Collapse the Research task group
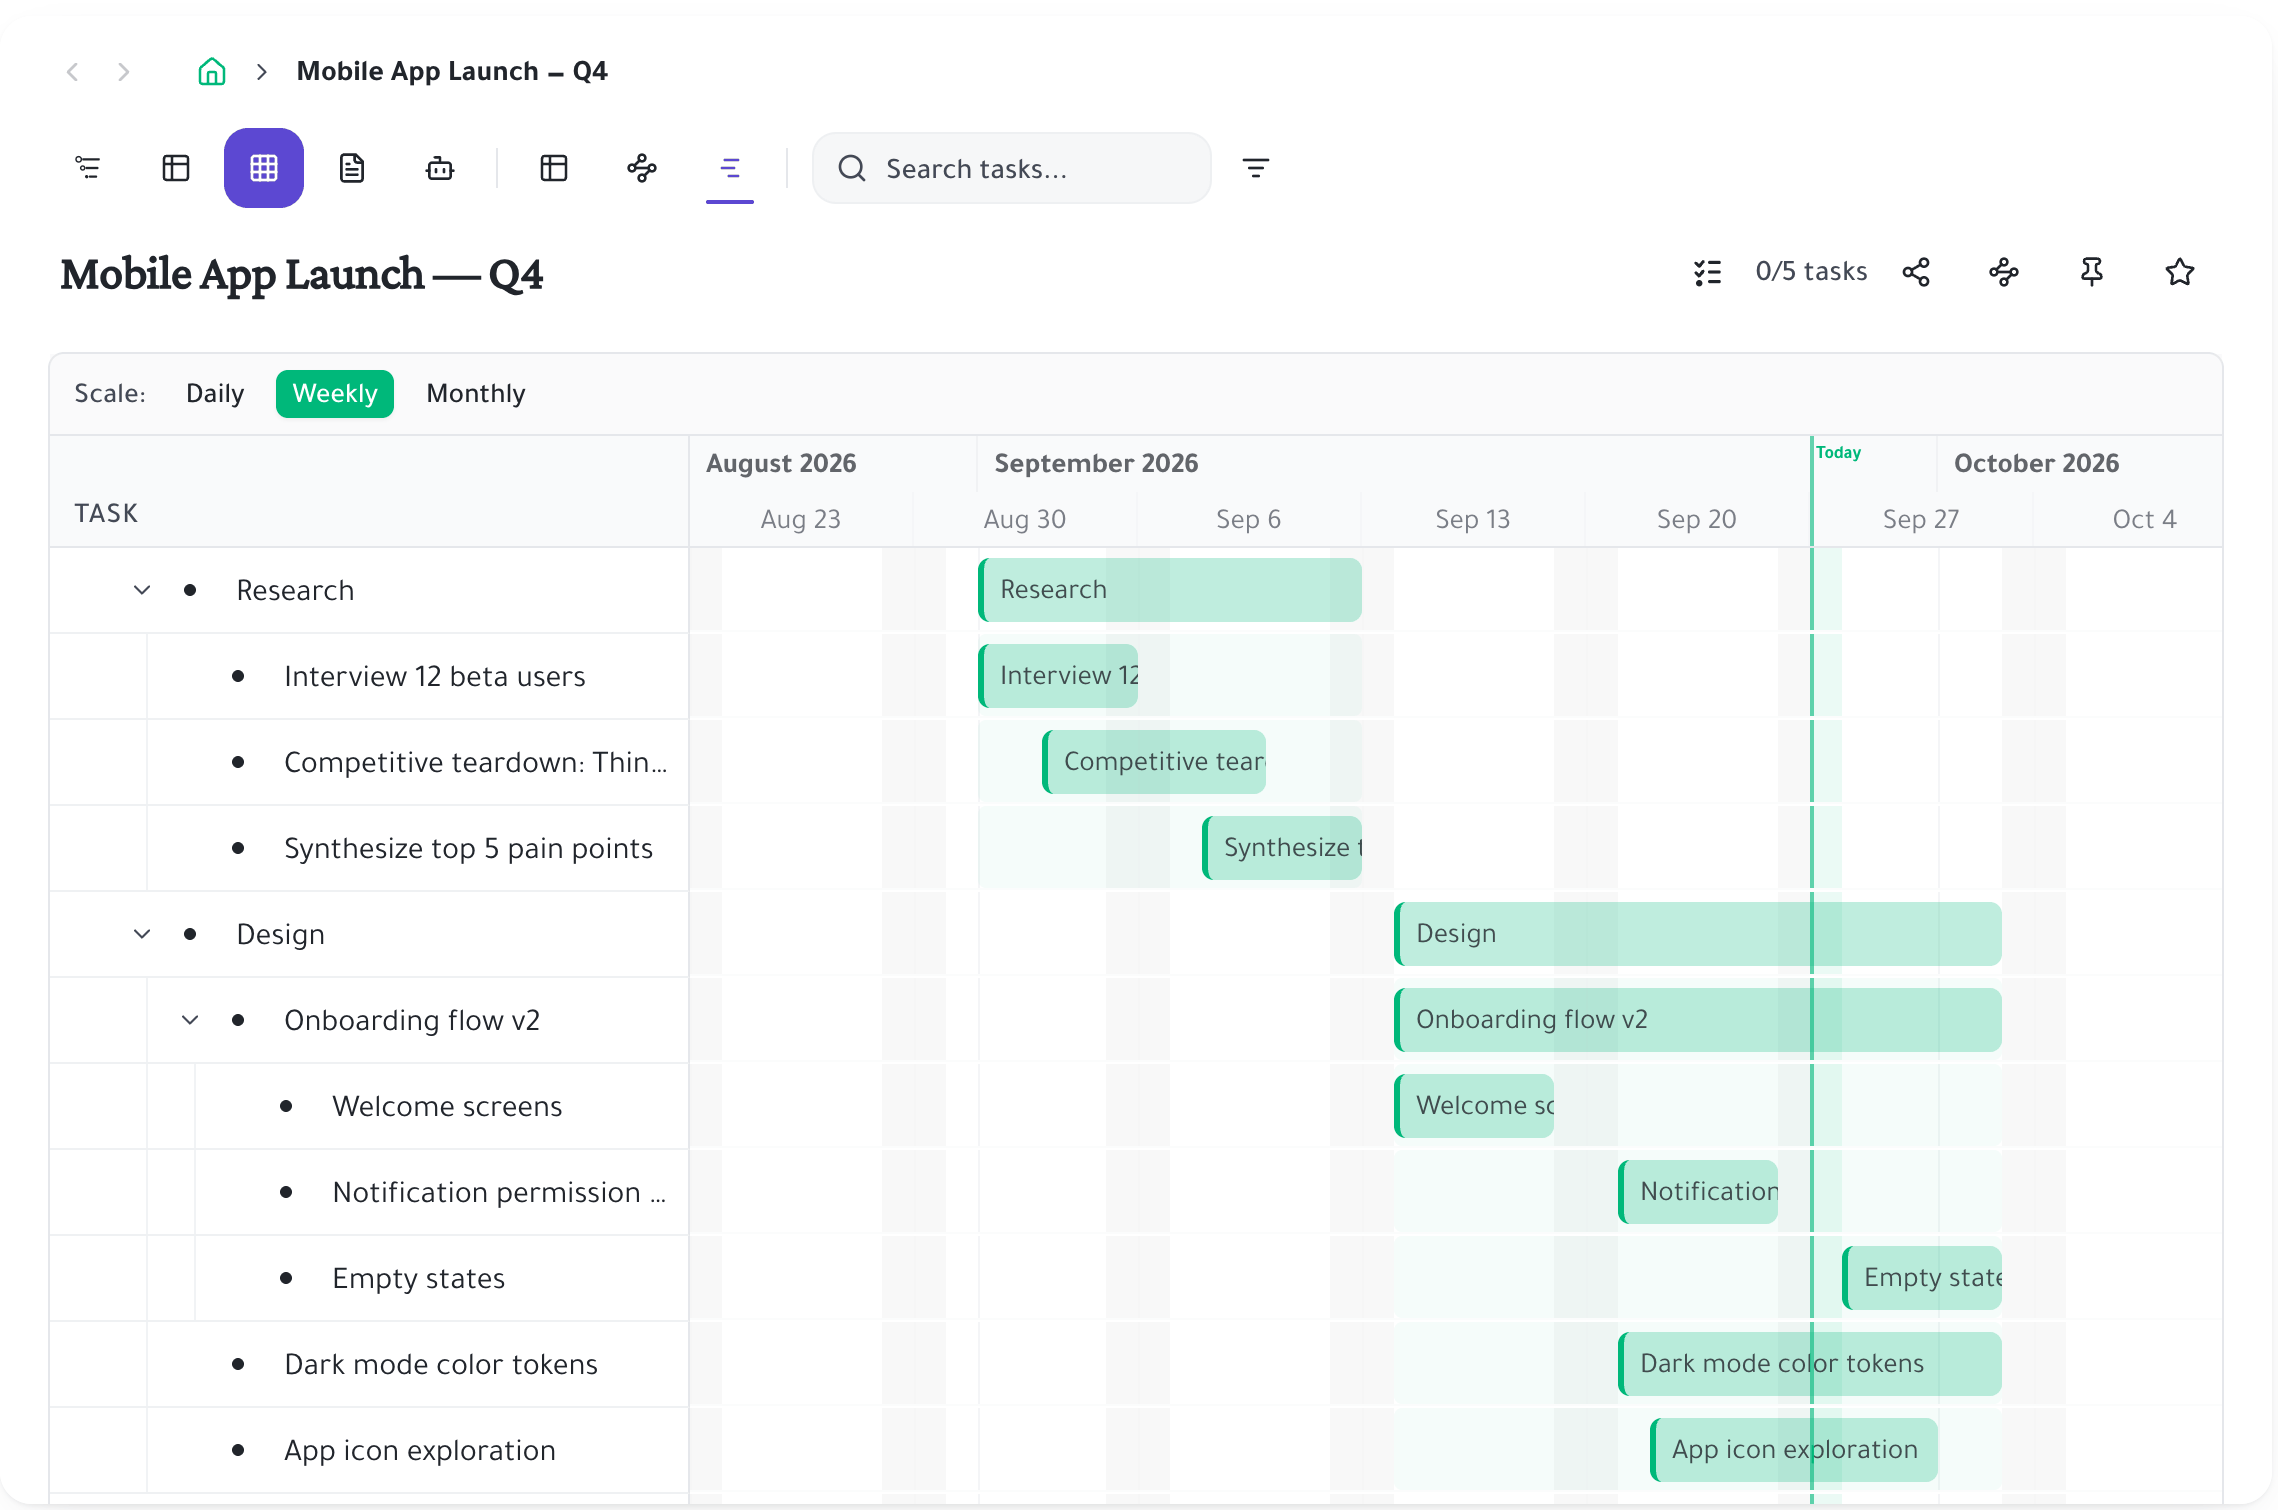Viewport: 2278px width, 1510px height. click(142, 590)
